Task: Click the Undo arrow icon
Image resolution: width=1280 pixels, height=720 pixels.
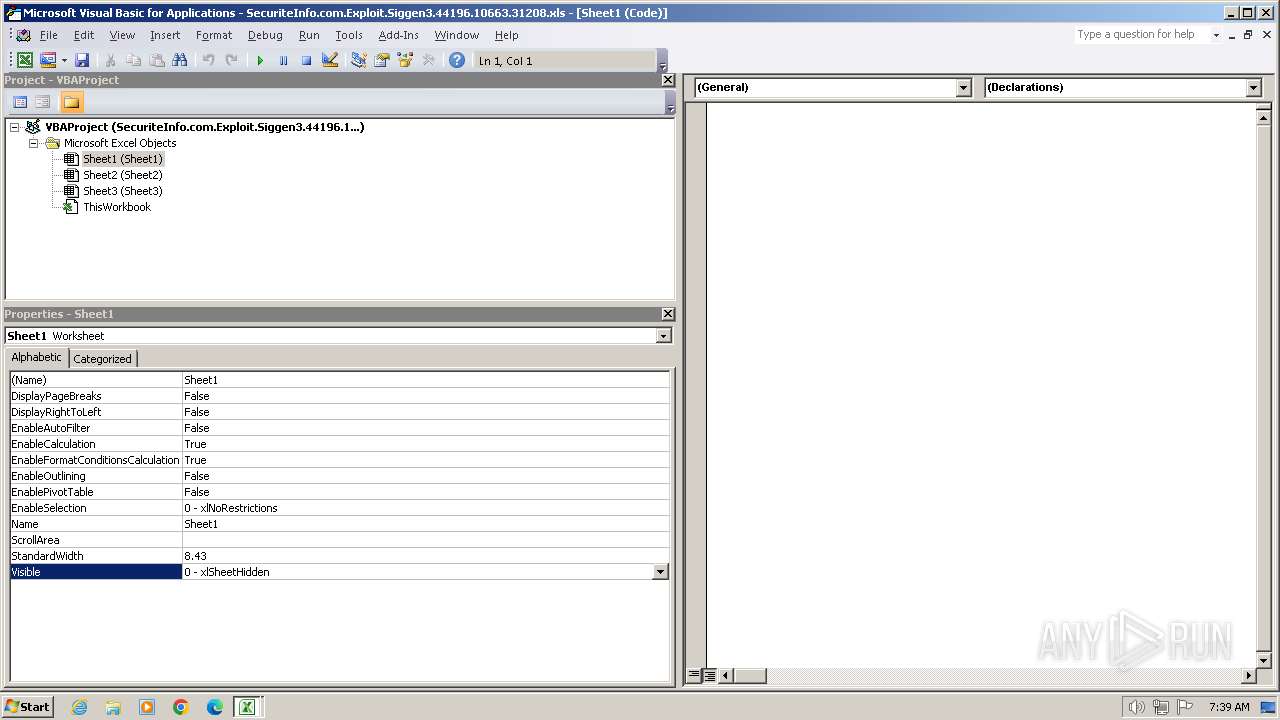Action: [x=208, y=61]
